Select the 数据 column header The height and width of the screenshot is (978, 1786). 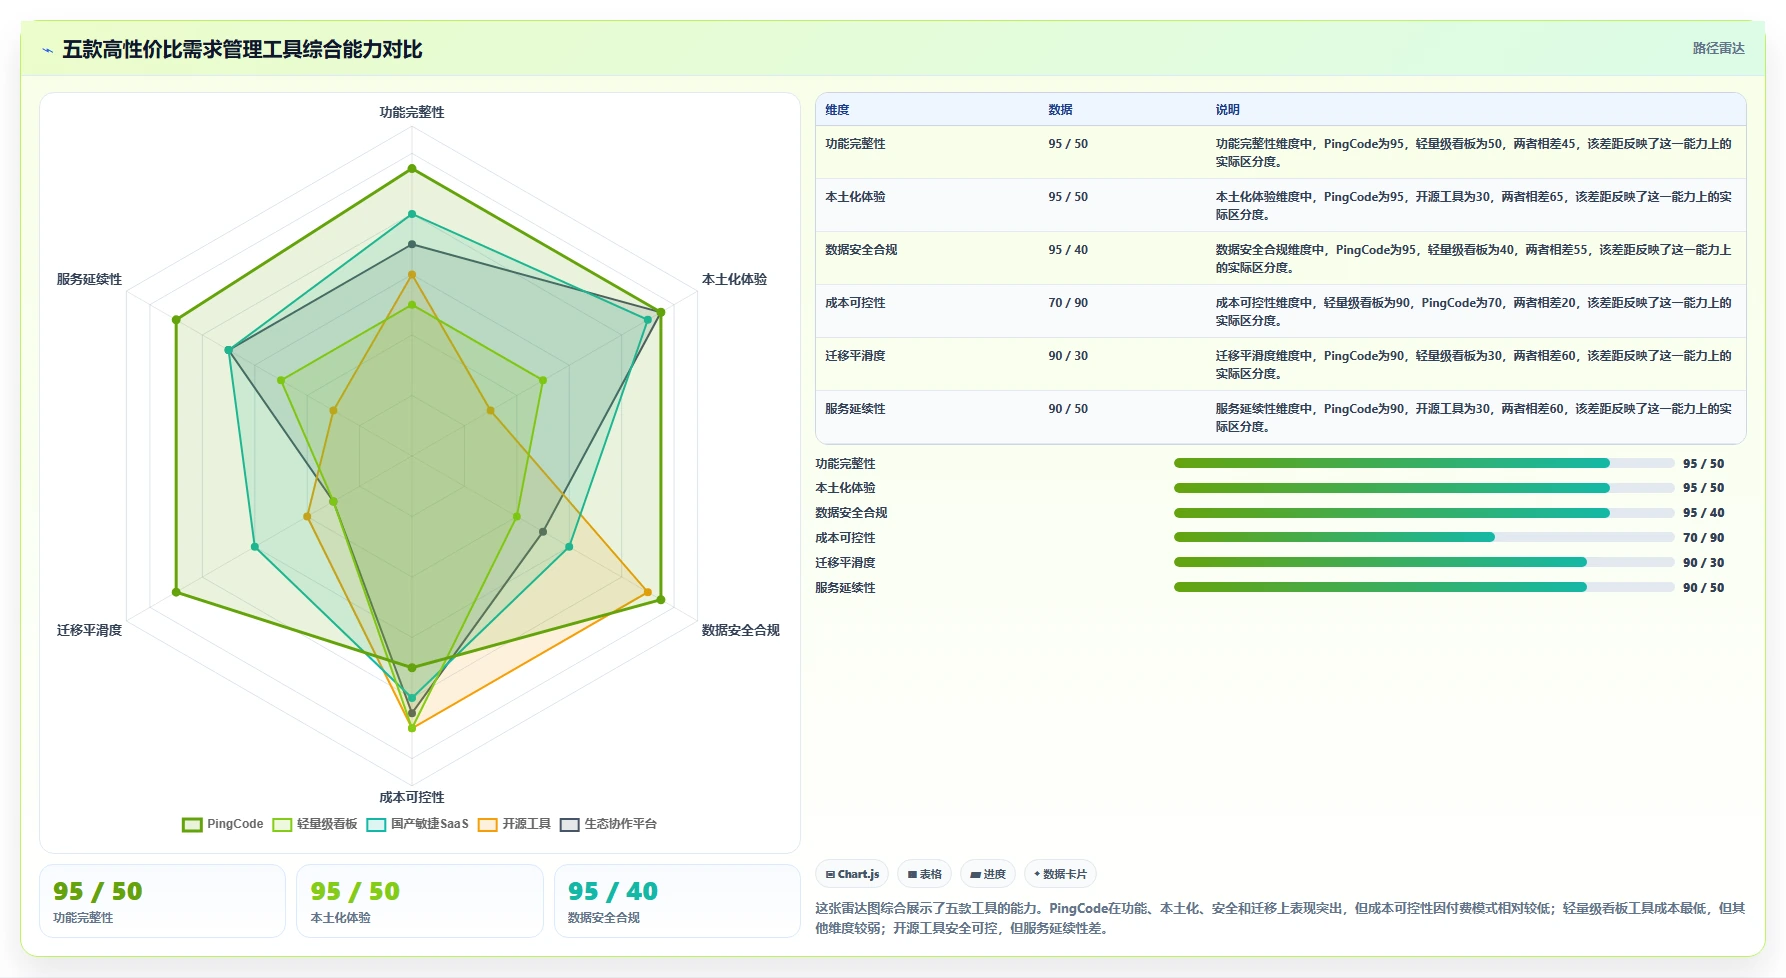coord(1060,110)
